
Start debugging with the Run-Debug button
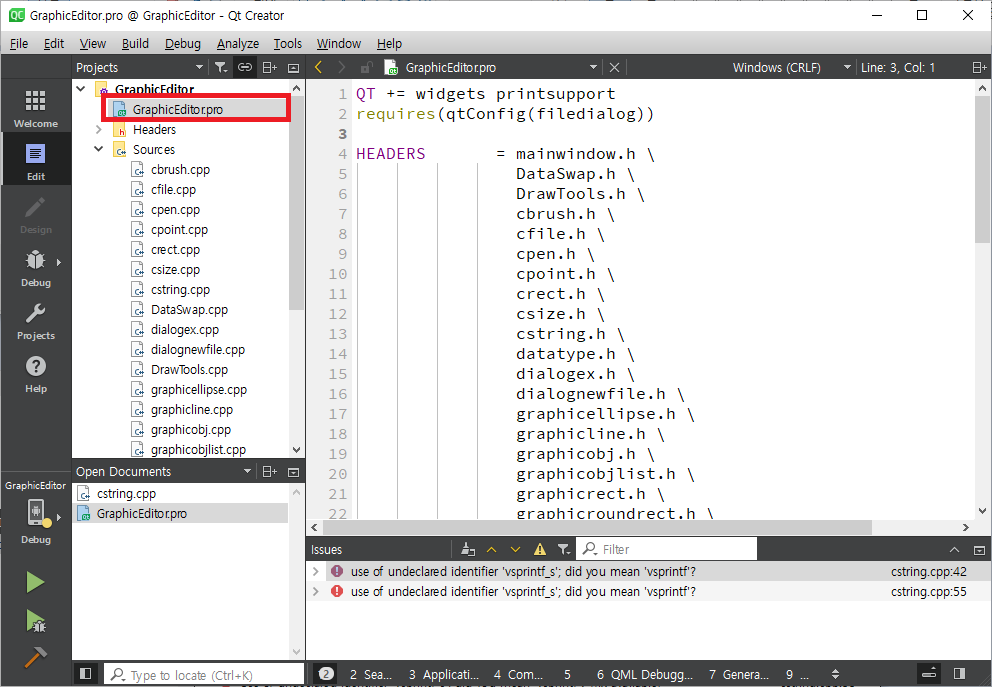click(x=35, y=621)
